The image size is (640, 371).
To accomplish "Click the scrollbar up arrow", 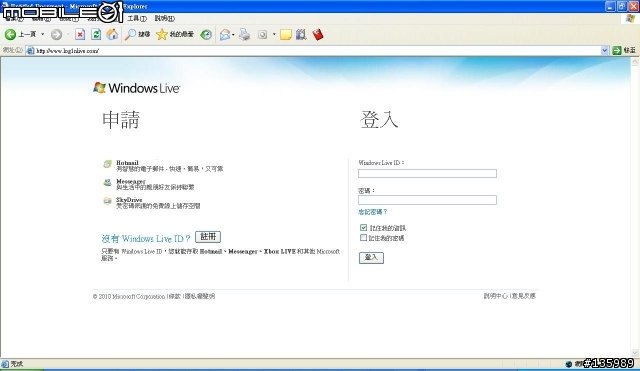I will 635,62.
